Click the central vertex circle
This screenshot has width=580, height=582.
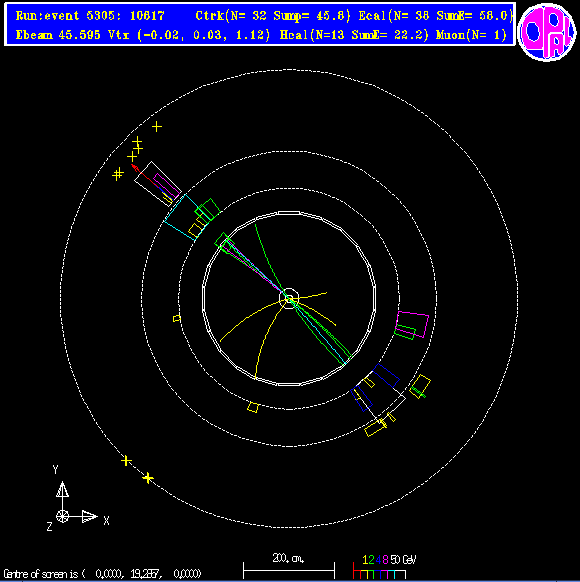(x=289, y=298)
